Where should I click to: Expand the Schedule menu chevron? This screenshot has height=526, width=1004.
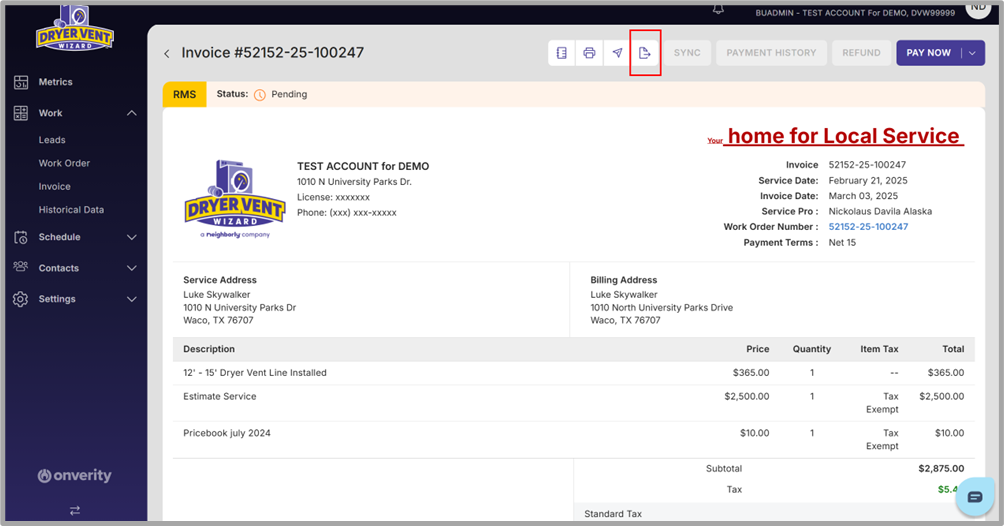pos(132,237)
